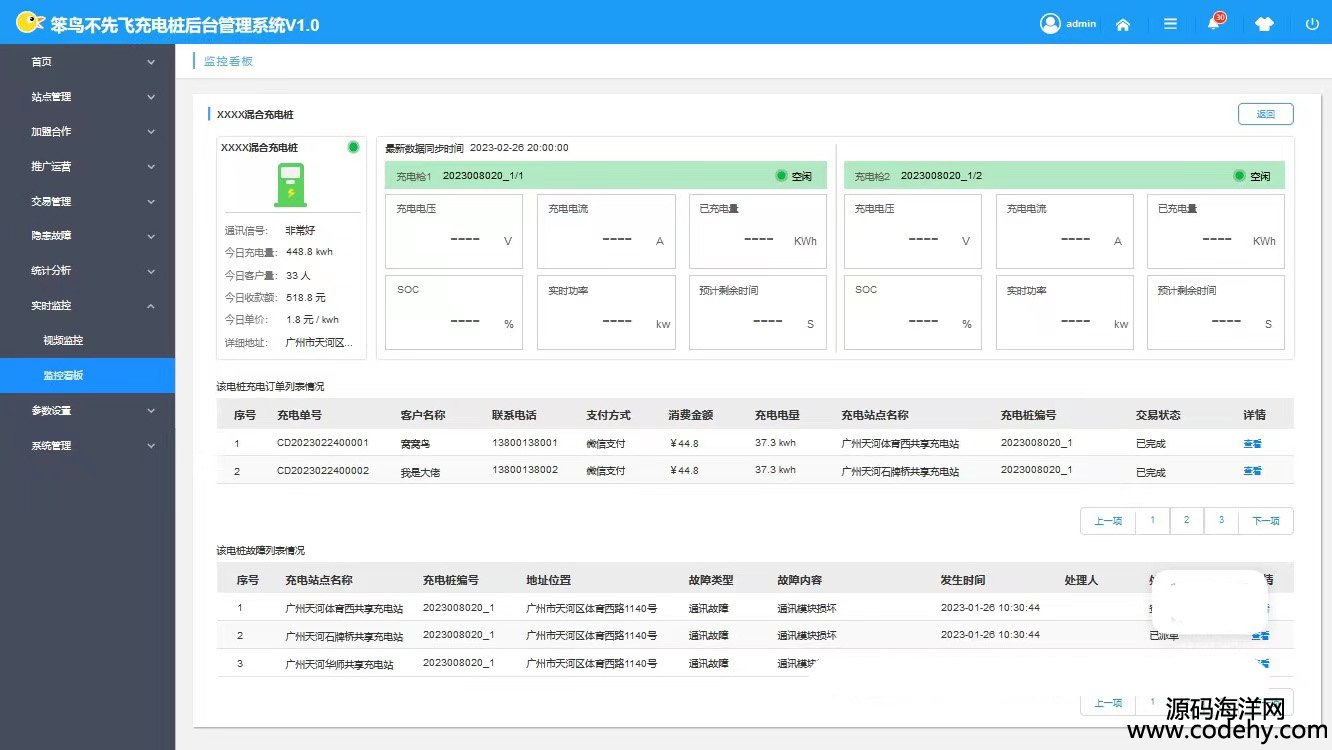Go to home via house icon
Image resolution: width=1332 pixels, height=750 pixels.
[1123, 24]
